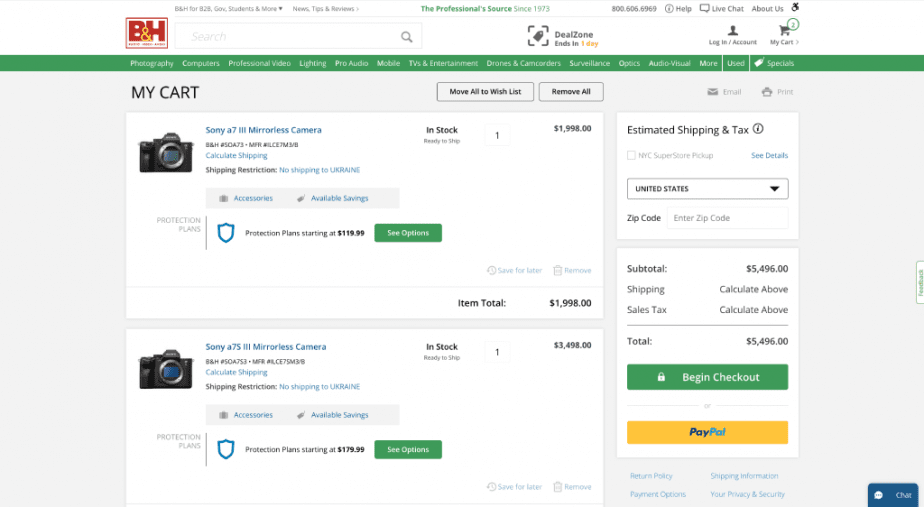
Task: Click No shipping to UKRAINE for Sony a7S III
Action: point(319,387)
